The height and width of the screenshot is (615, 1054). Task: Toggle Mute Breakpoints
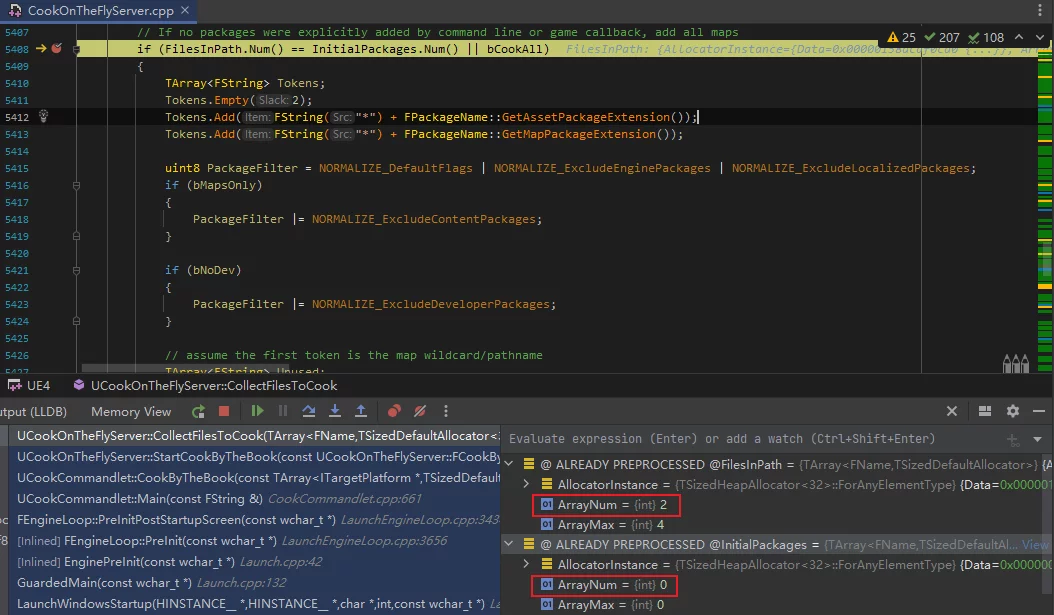coord(421,411)
